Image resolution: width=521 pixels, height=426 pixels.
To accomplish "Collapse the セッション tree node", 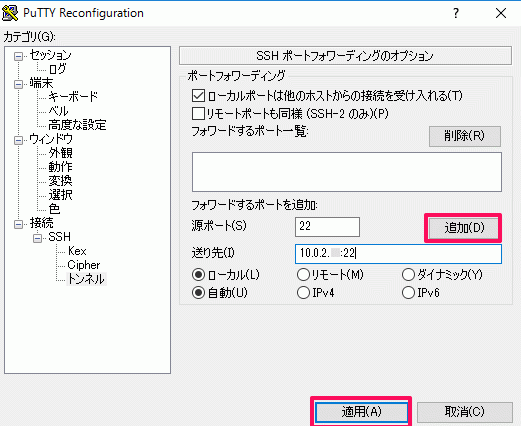I will (x=18, y=56).
